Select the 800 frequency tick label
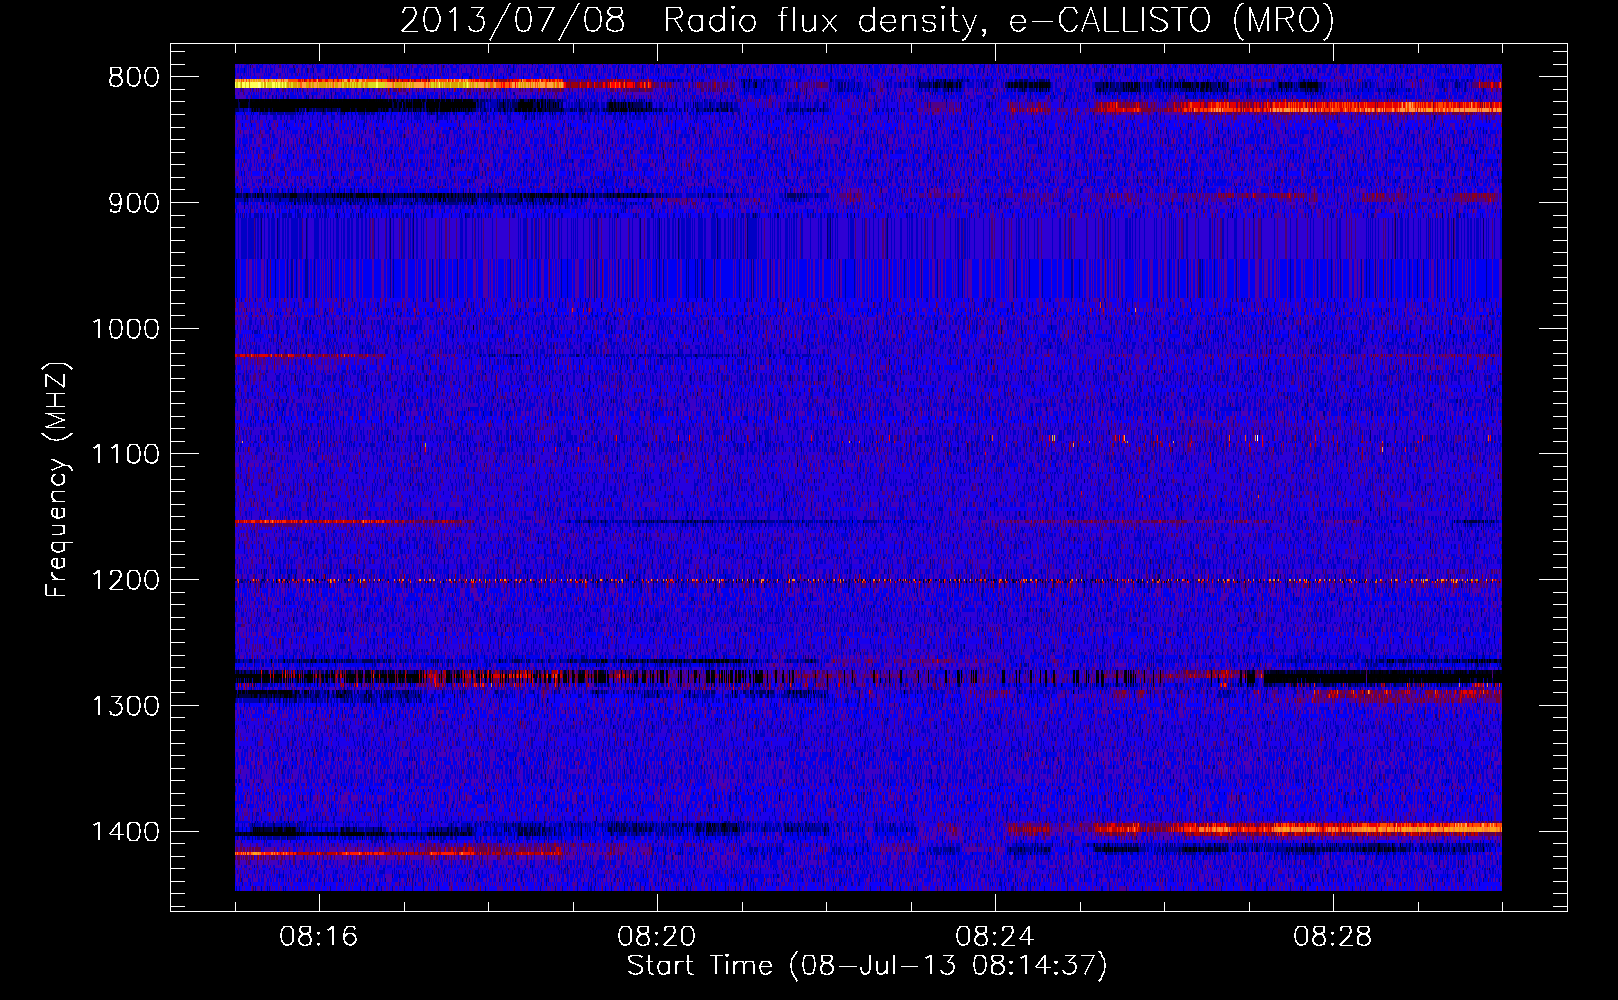1618x1000 pixels. [133, 78]
